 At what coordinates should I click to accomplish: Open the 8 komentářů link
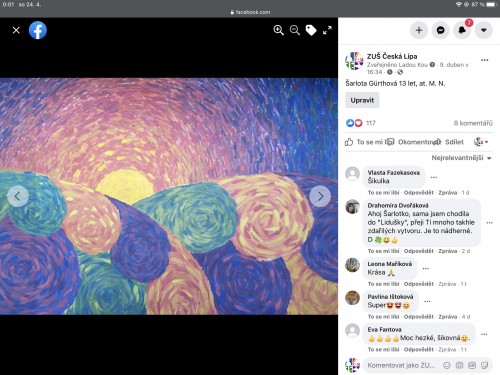coord(473,123)
